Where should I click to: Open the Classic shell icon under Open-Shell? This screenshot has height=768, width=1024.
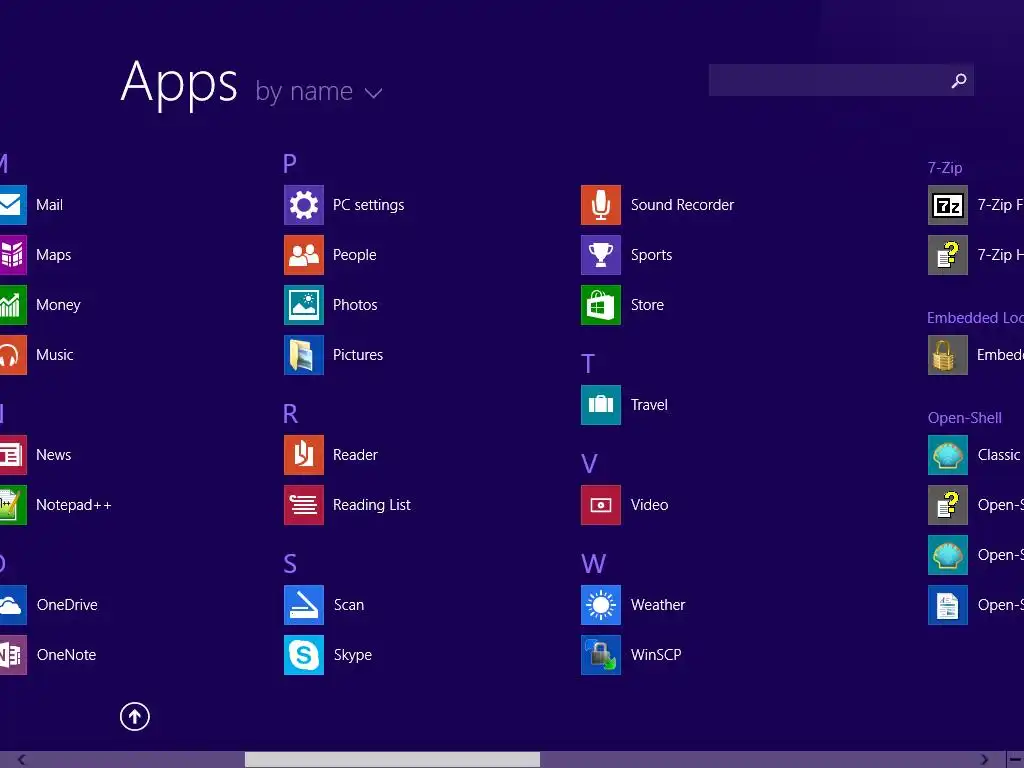click(948, 455)
